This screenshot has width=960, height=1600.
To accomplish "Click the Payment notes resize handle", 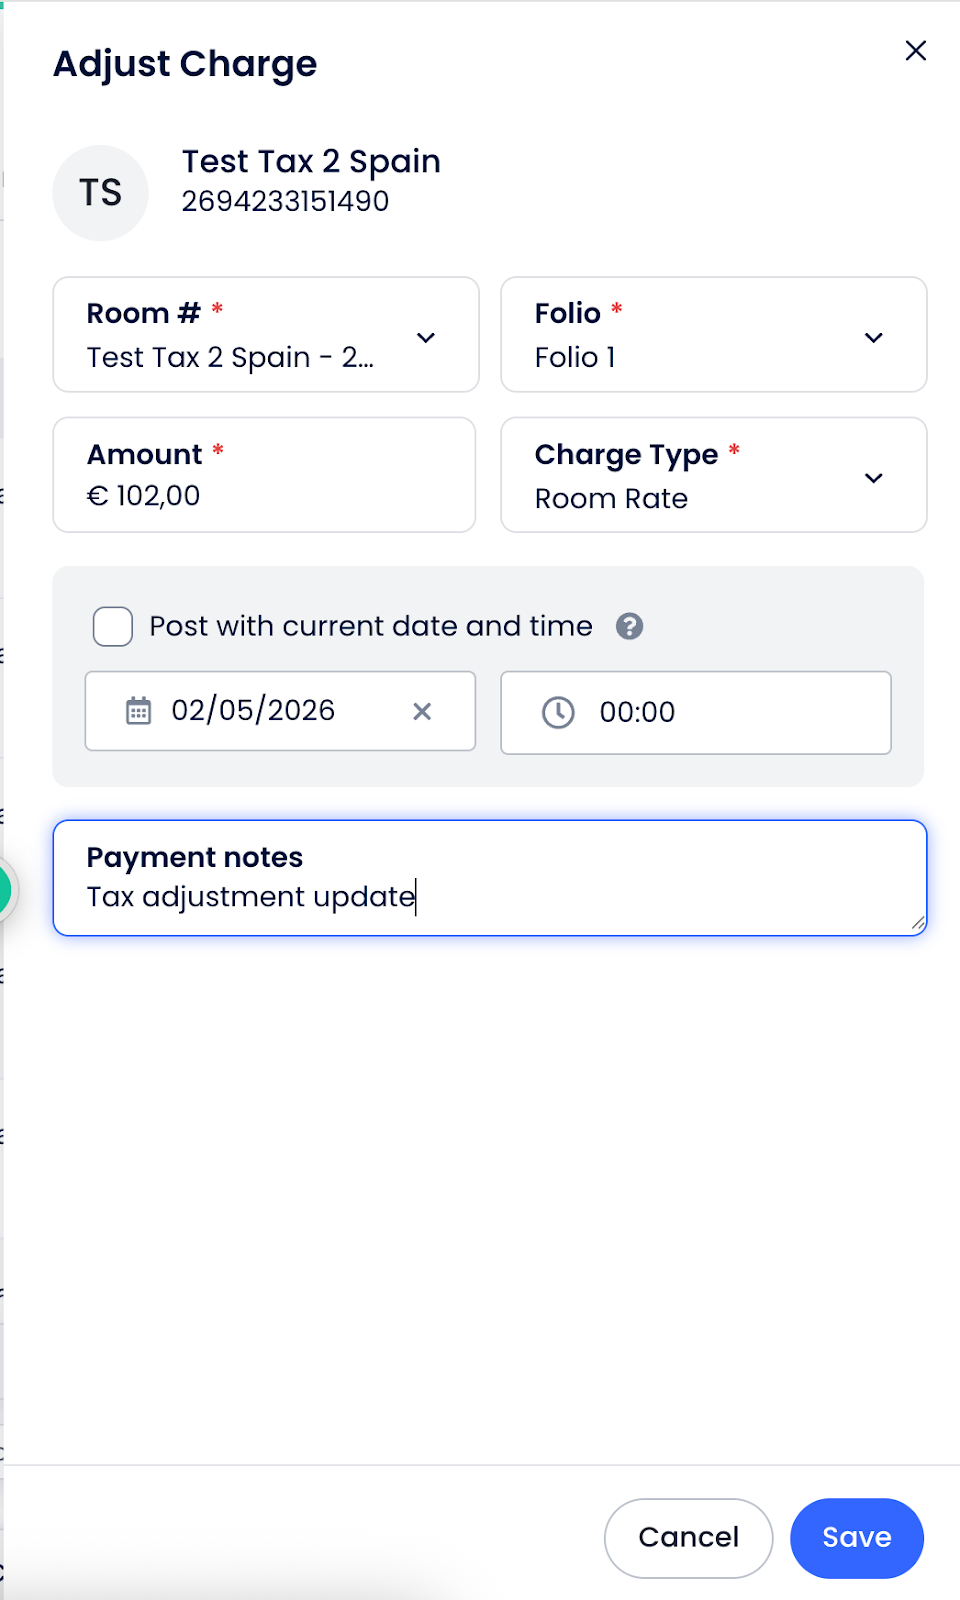I will click(917, 925).
